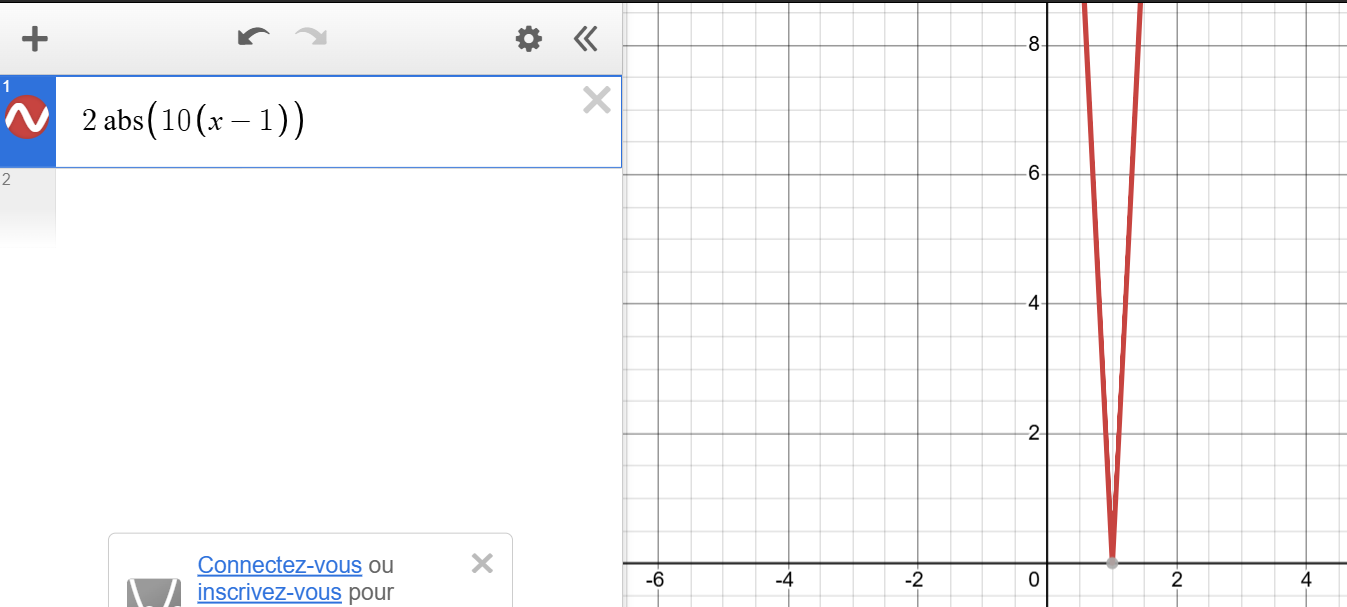This screenshot has width=1347, height=607.
Task: Hide the graph of expression 1
Action: pyautogui.click(x=27, y=119)
